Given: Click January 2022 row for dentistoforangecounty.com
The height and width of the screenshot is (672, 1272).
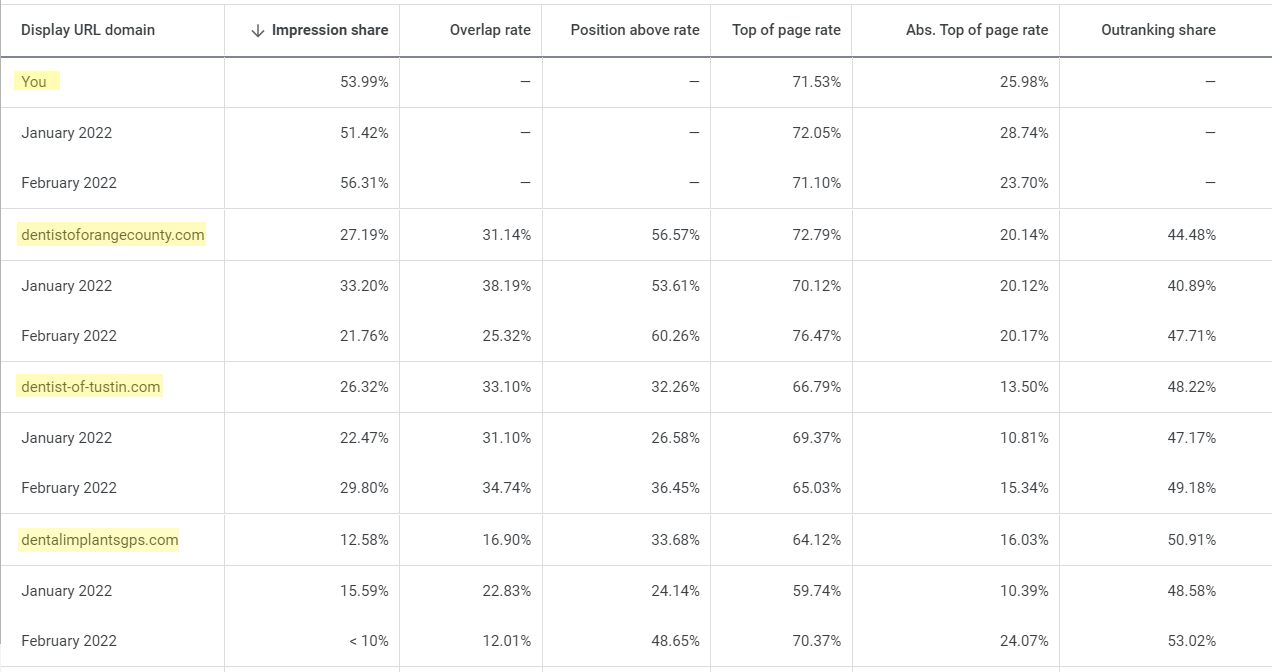Looking at the screenshot, I should [x=66, y=285].
